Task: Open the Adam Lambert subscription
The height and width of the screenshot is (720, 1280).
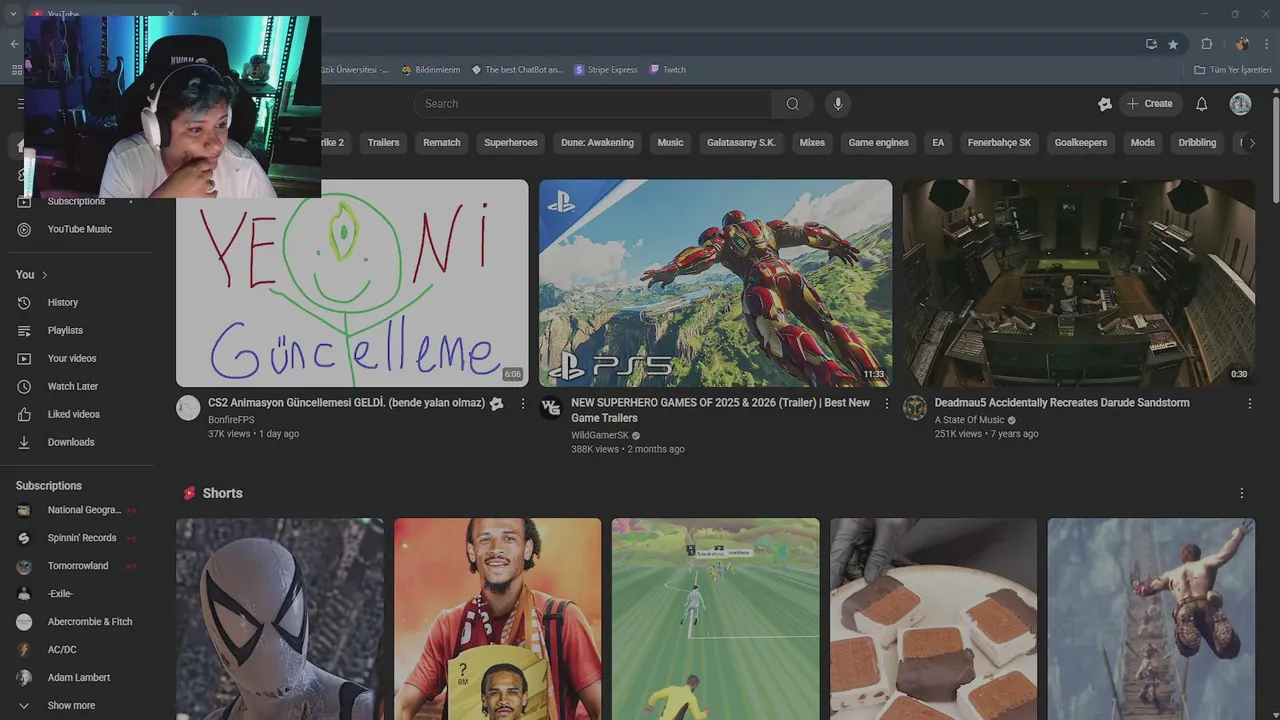Action: tap(77, 678)
